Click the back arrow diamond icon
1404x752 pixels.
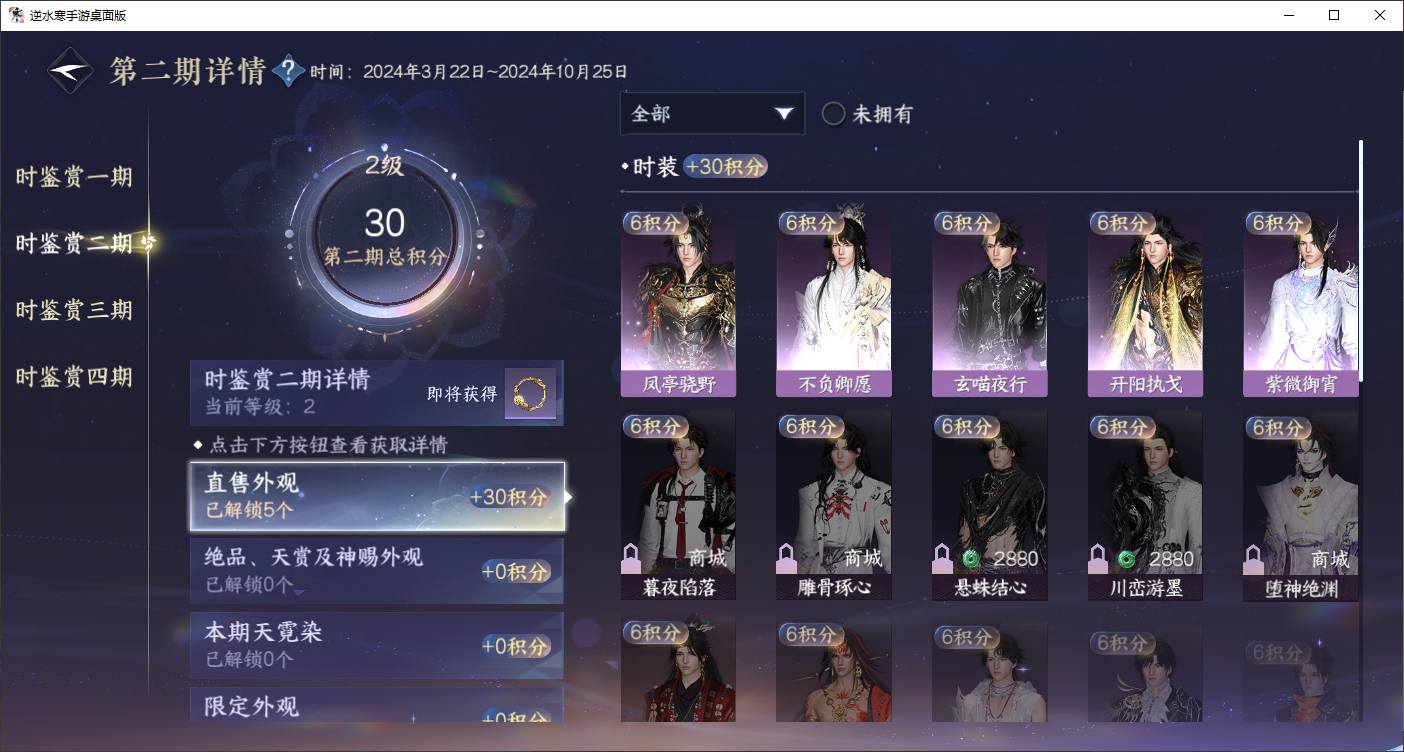point(71,71)
